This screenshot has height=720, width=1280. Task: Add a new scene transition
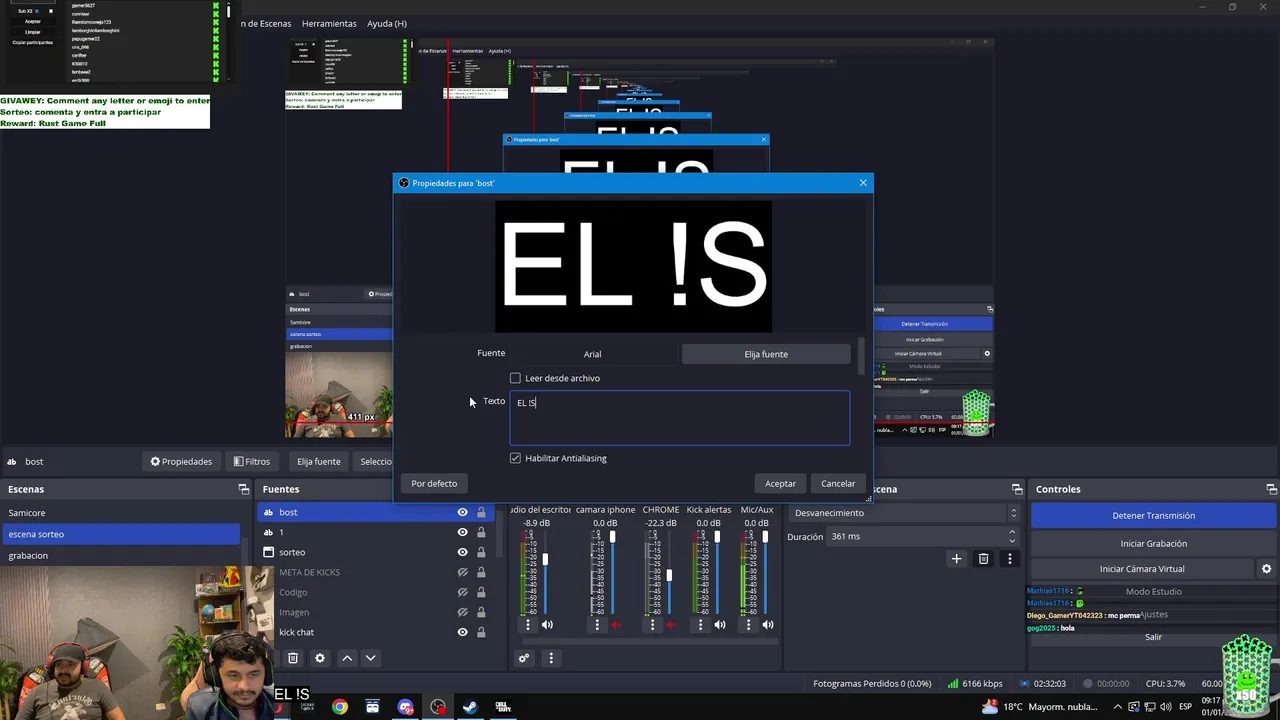[956, 559]
